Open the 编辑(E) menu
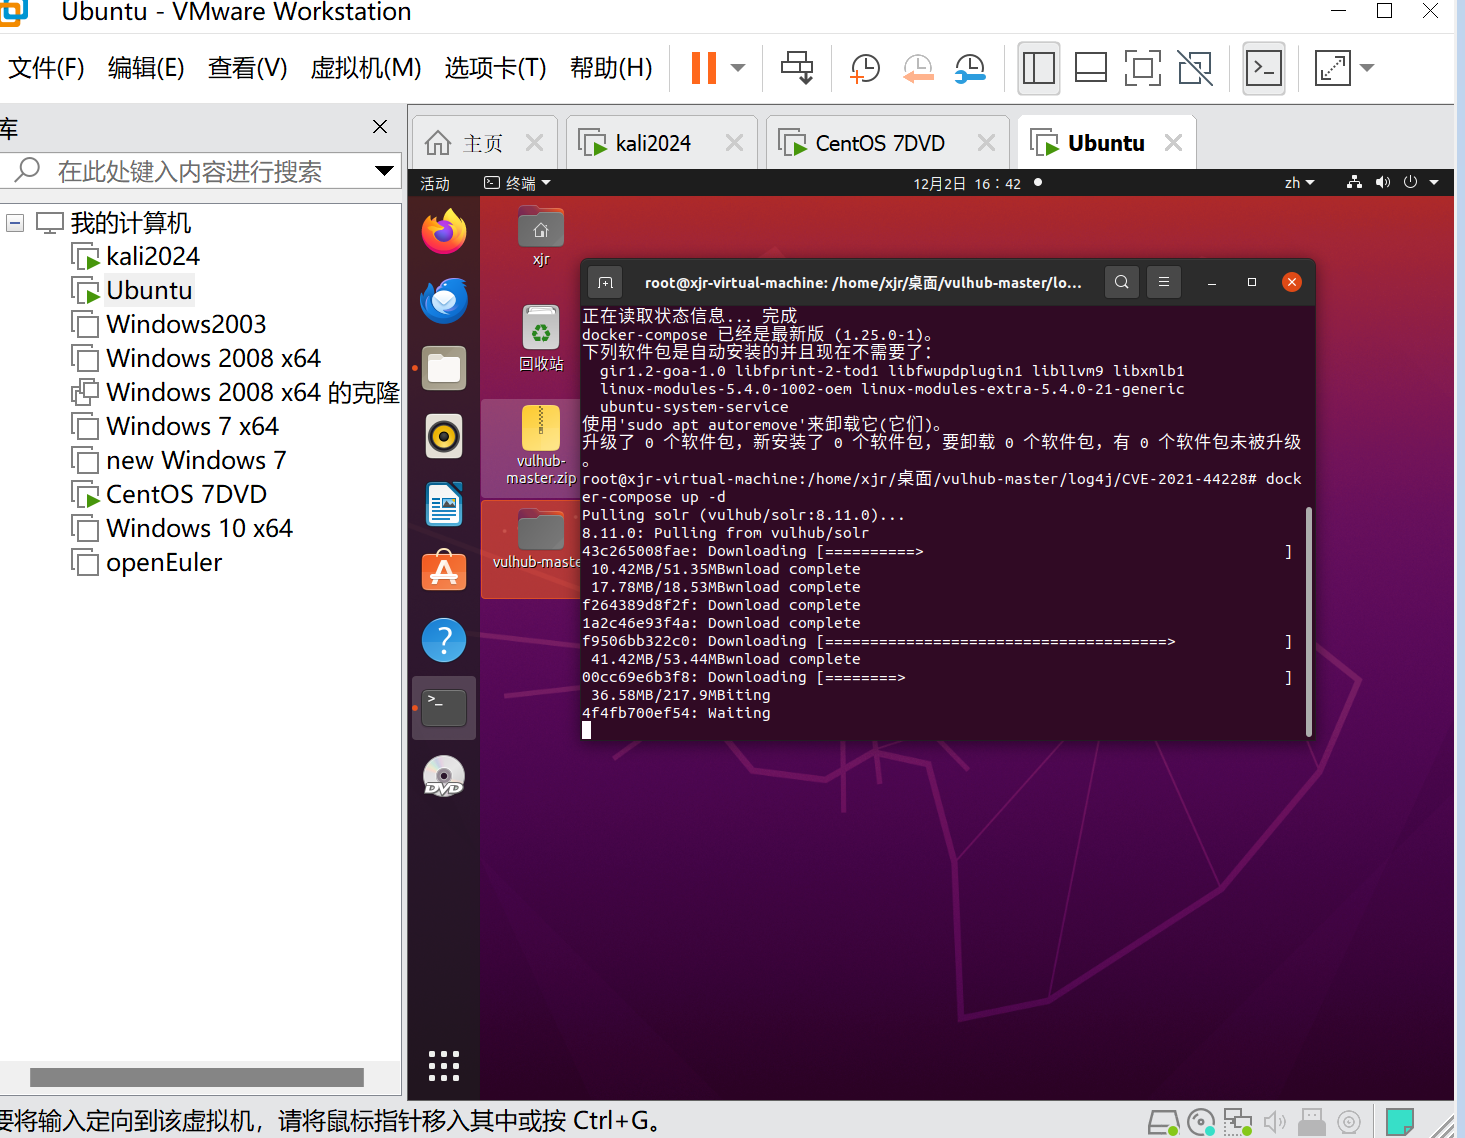The width and height of the screenshot is (1465, 1138). tap(146, 68)
